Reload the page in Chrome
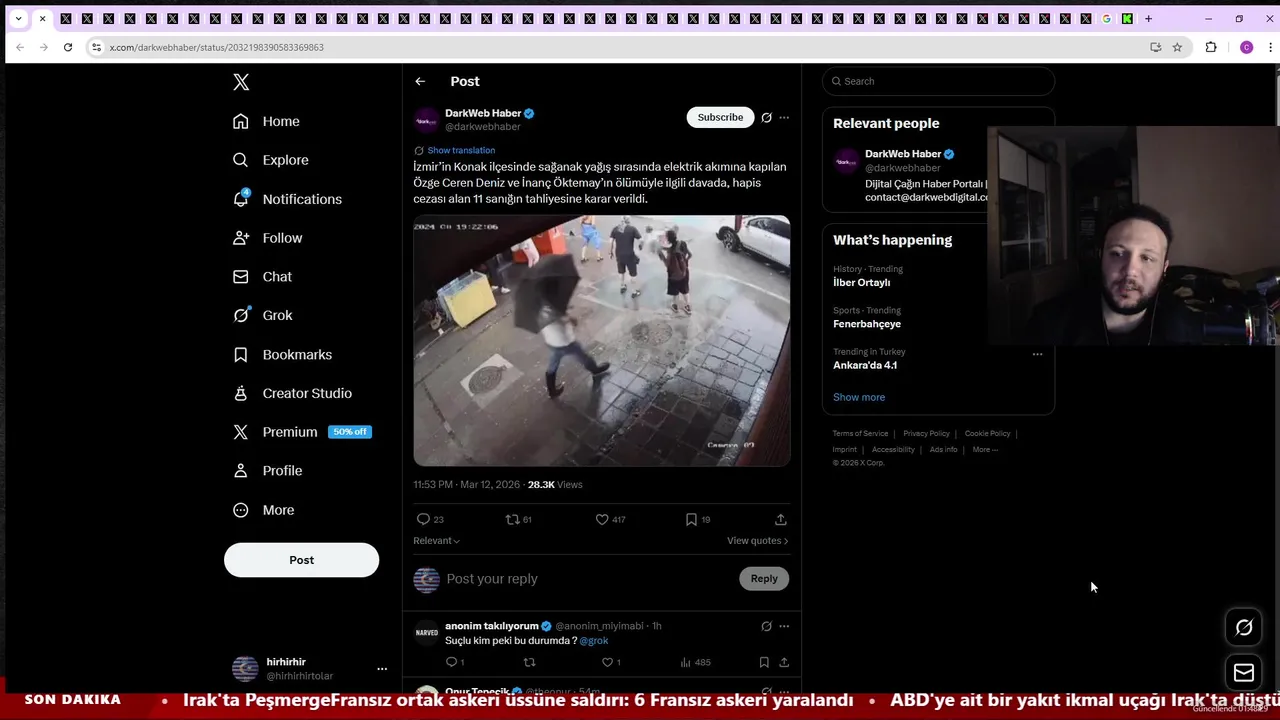This screenshot has width=1280, height=720. coord(68,47)
